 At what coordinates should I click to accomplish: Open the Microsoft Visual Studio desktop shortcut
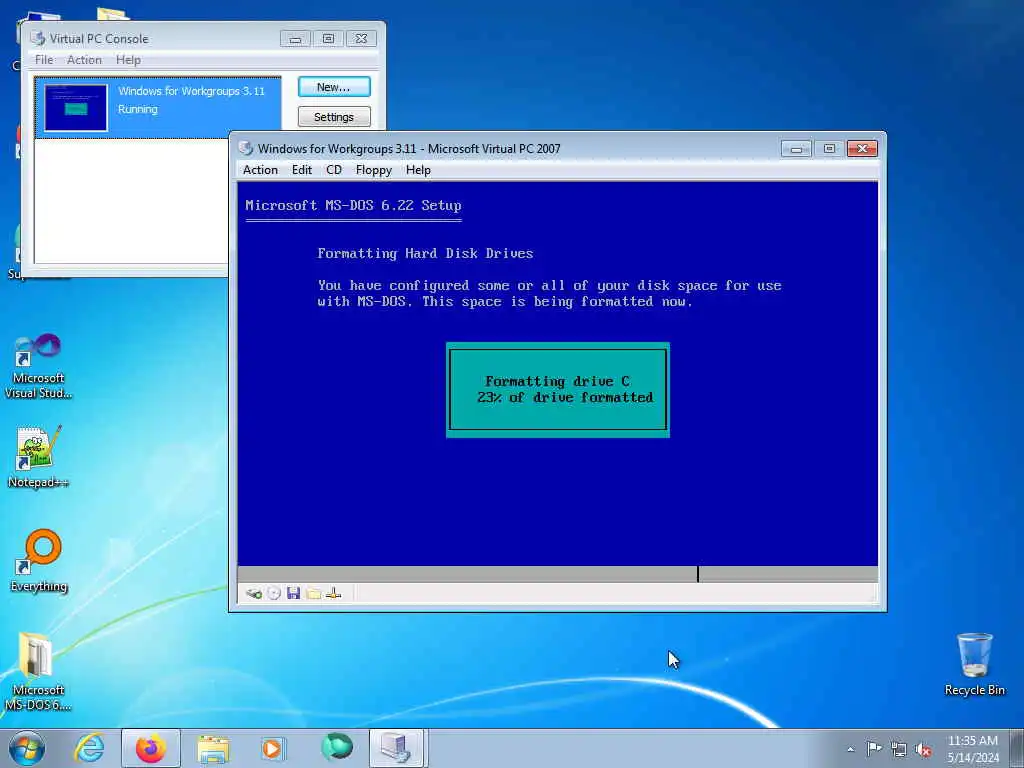click(x=39, y=366)
